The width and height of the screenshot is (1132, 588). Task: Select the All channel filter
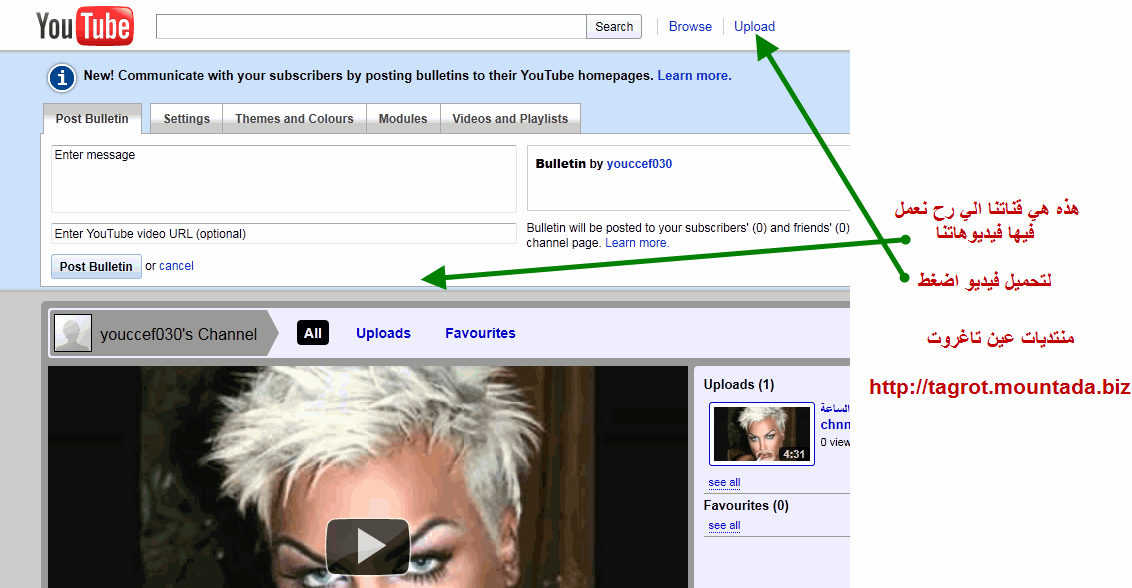coord(313,333)
